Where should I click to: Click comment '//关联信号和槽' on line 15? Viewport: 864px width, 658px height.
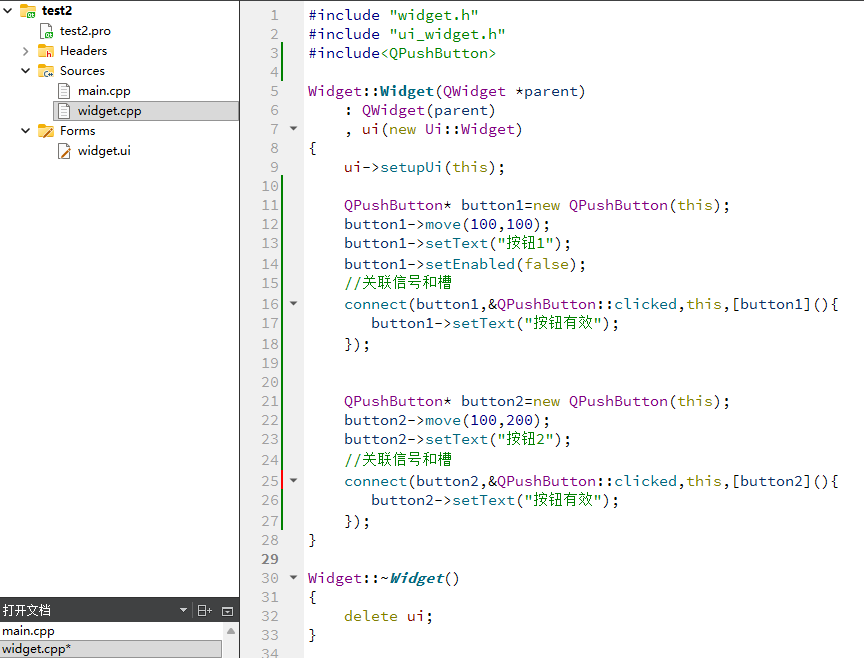(398, 283)
